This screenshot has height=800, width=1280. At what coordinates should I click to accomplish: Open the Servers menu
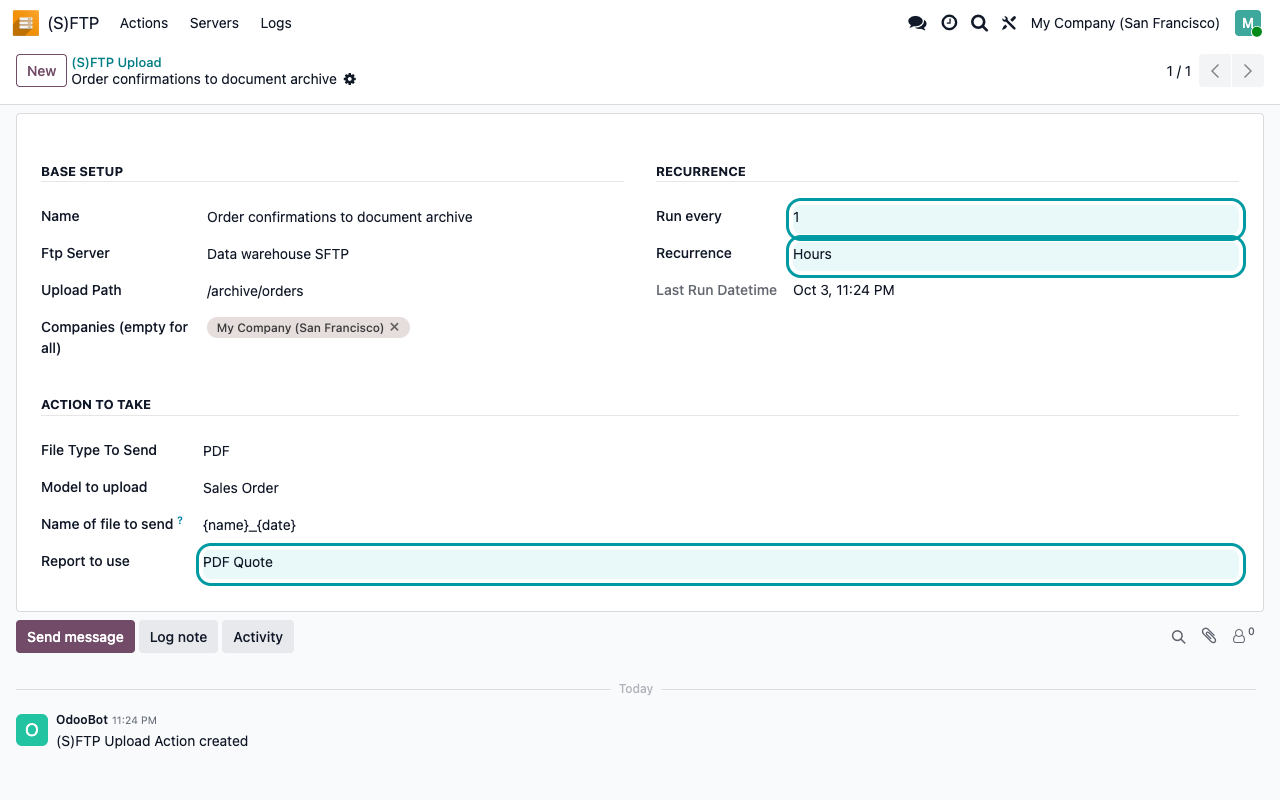coord(214,23)
